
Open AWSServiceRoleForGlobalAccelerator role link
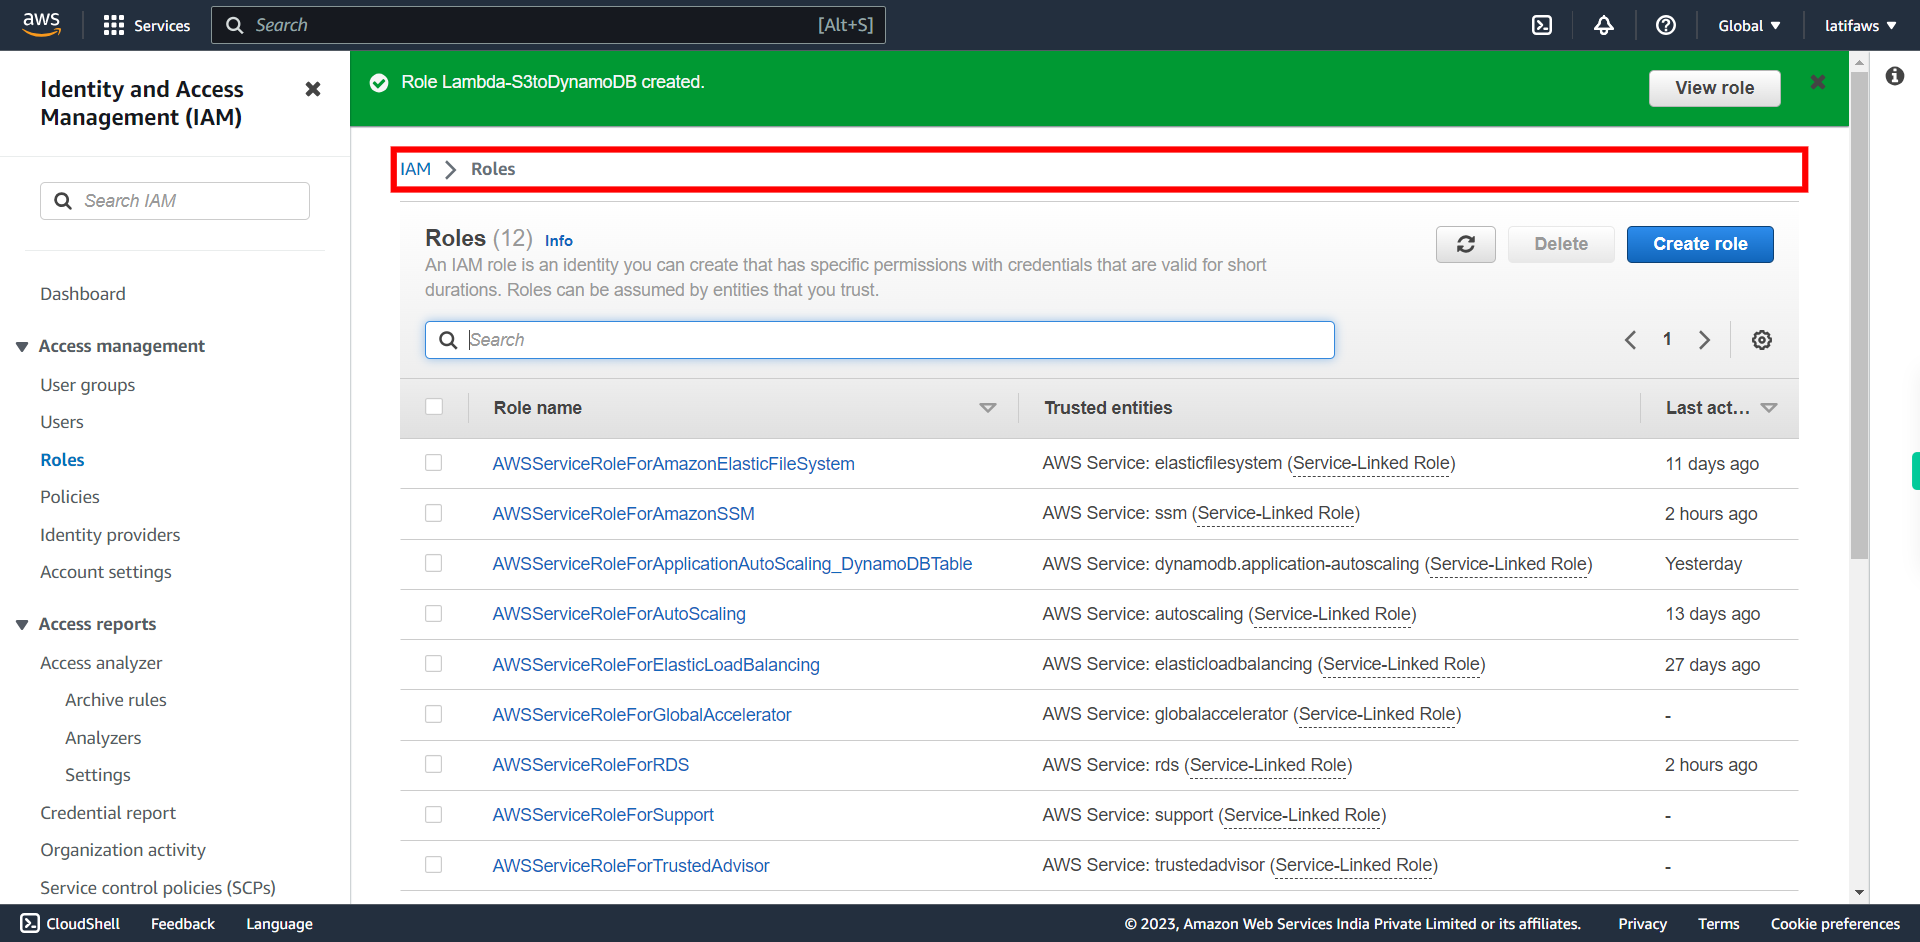pyautogui.click(x=642, y=715)
